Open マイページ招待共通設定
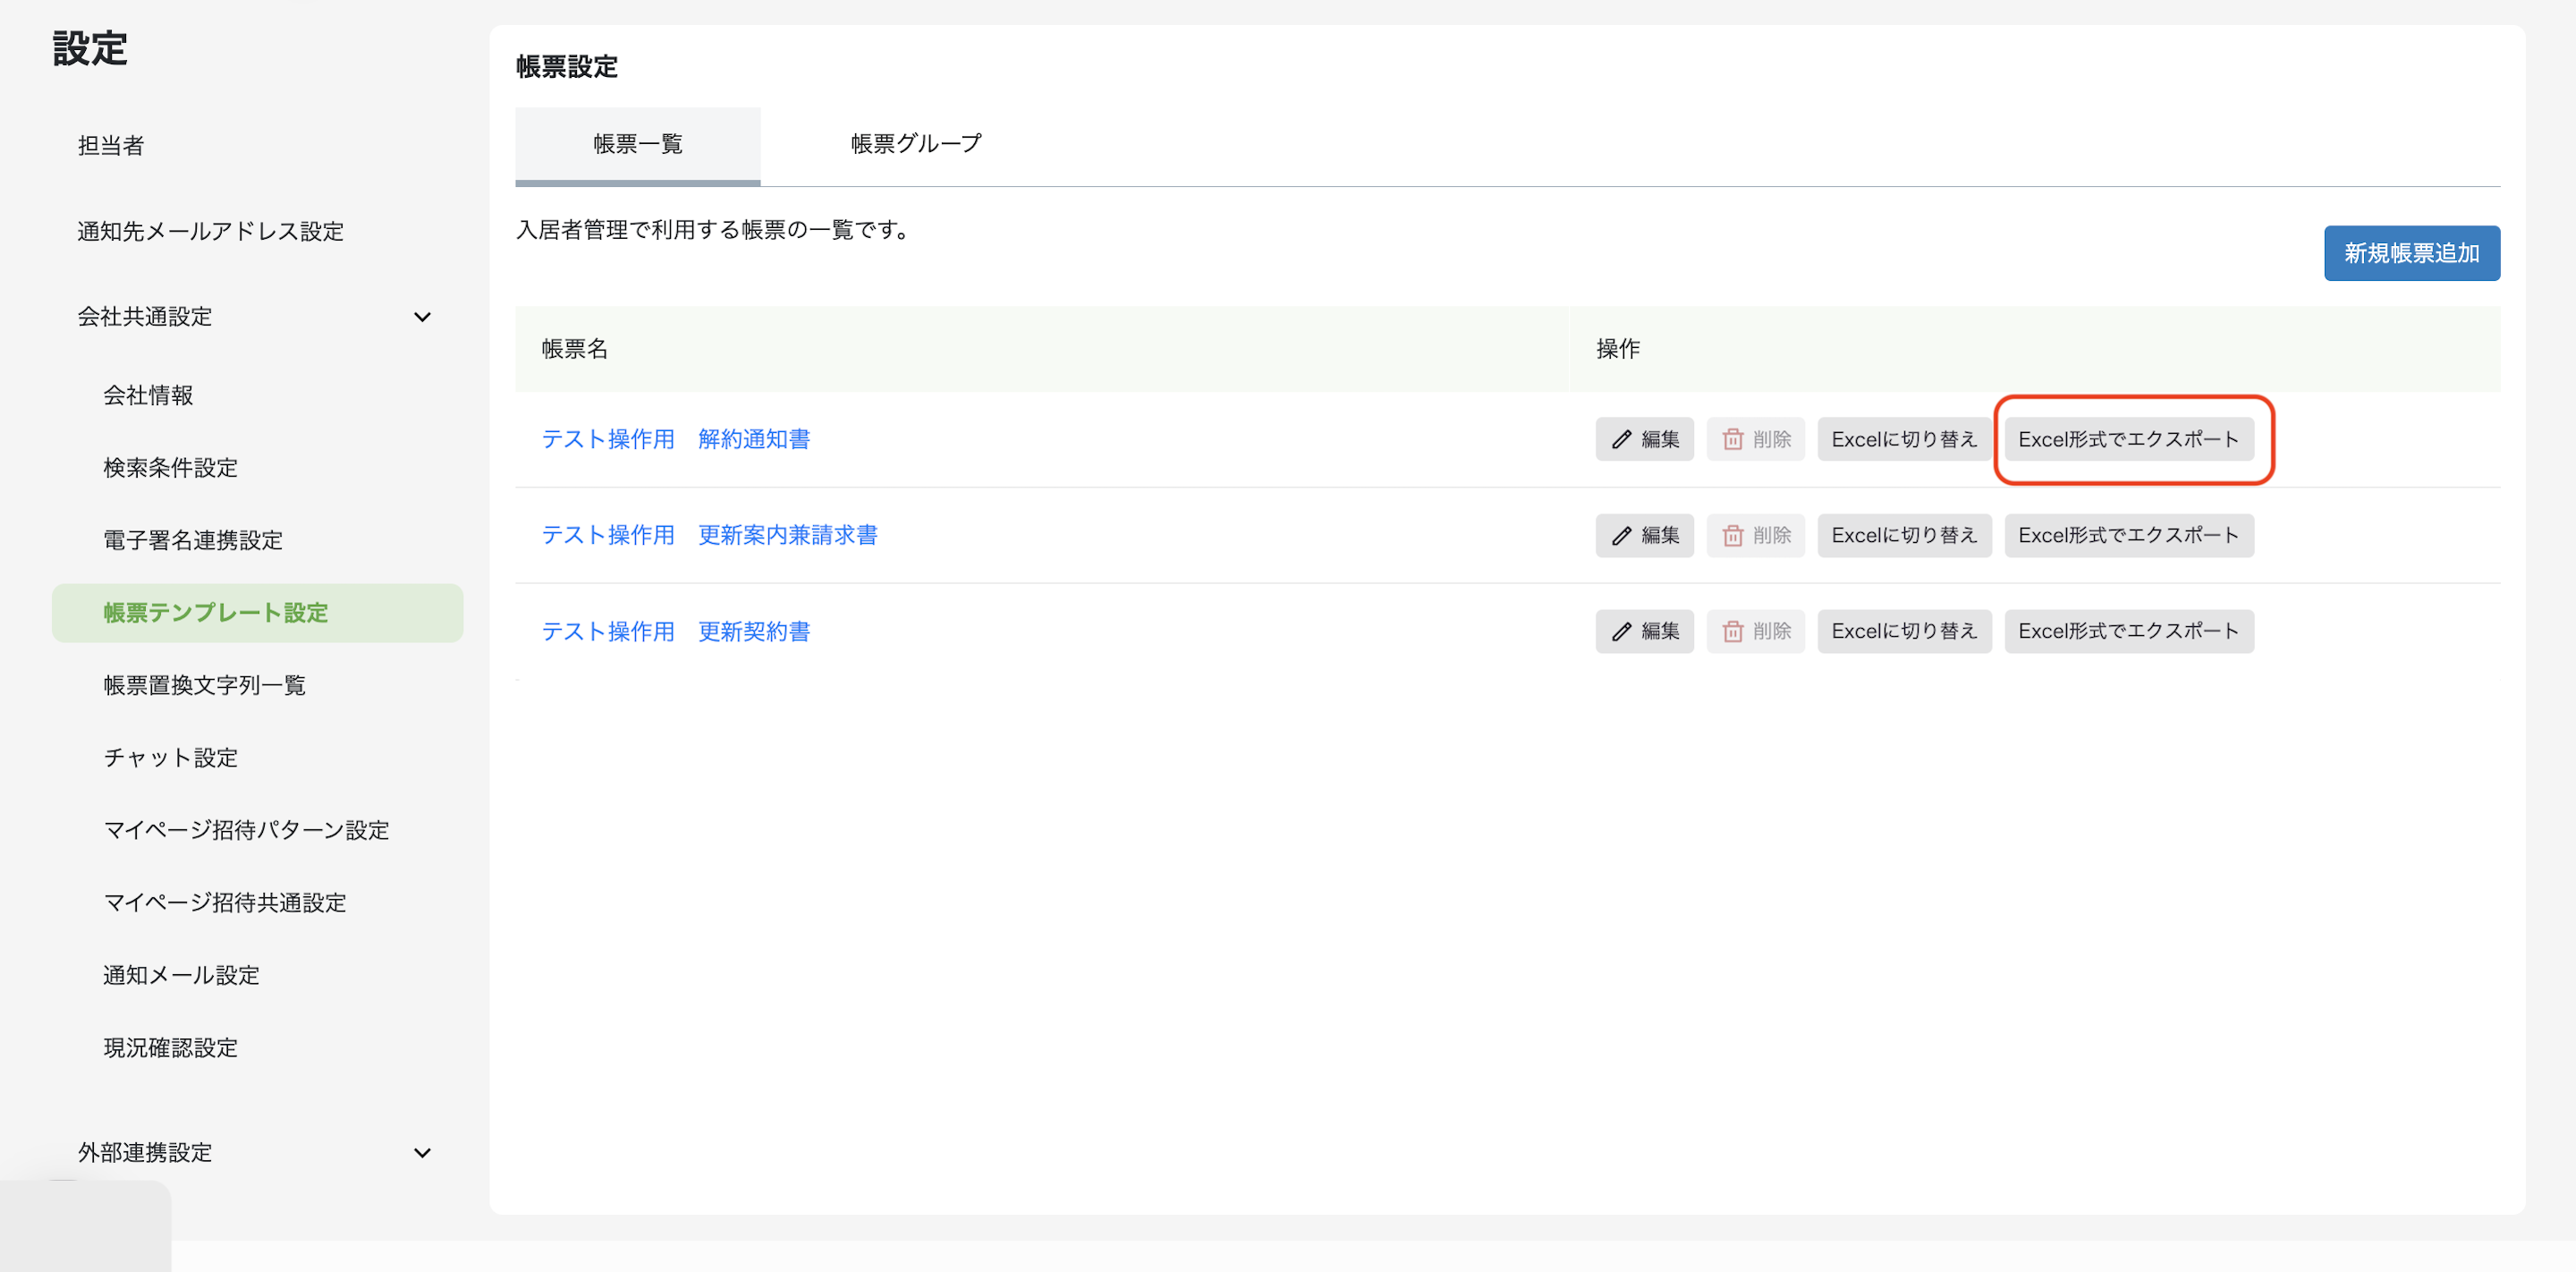2576x1272 pixels. [x=225, y=903]
